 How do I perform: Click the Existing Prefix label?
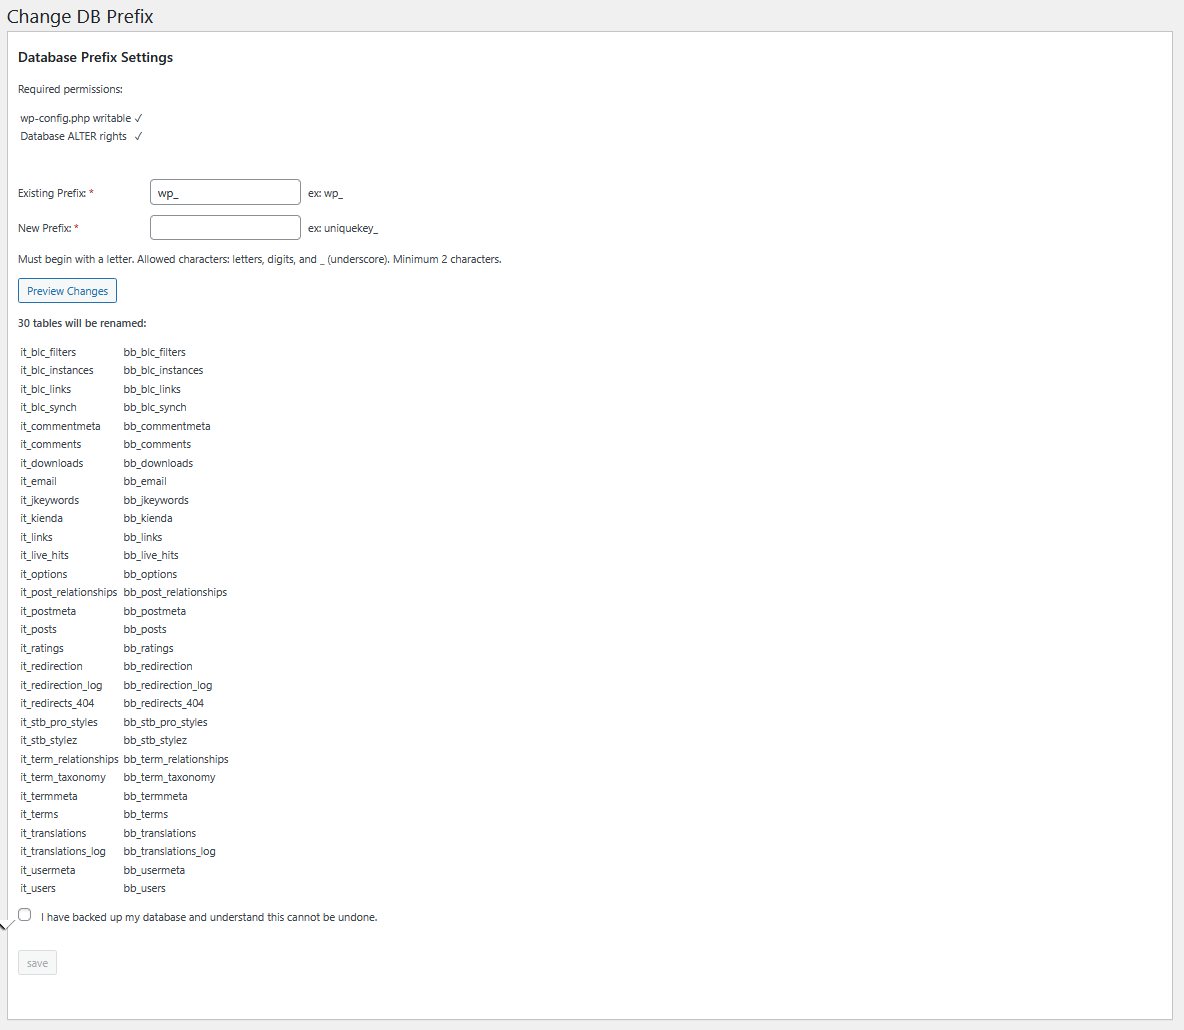(56, 193)
